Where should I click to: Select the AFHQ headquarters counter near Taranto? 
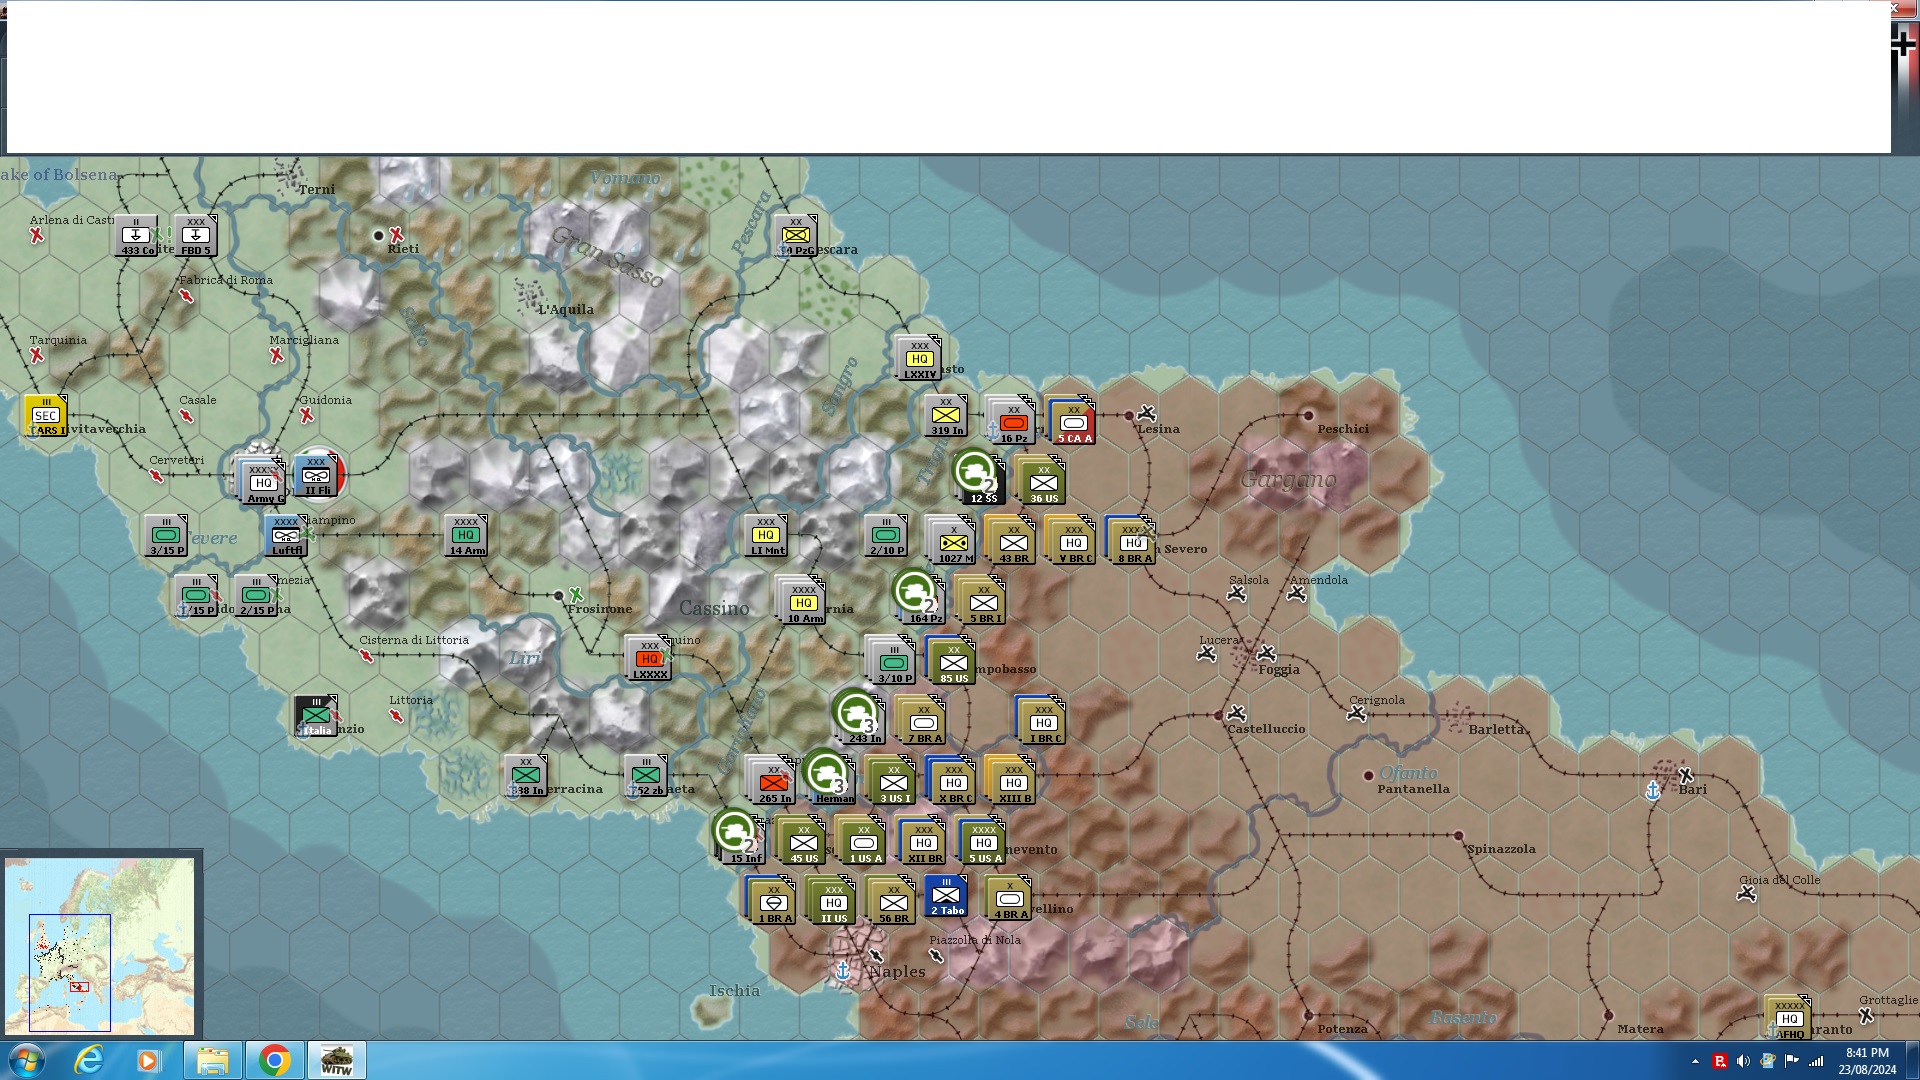1789,1018
